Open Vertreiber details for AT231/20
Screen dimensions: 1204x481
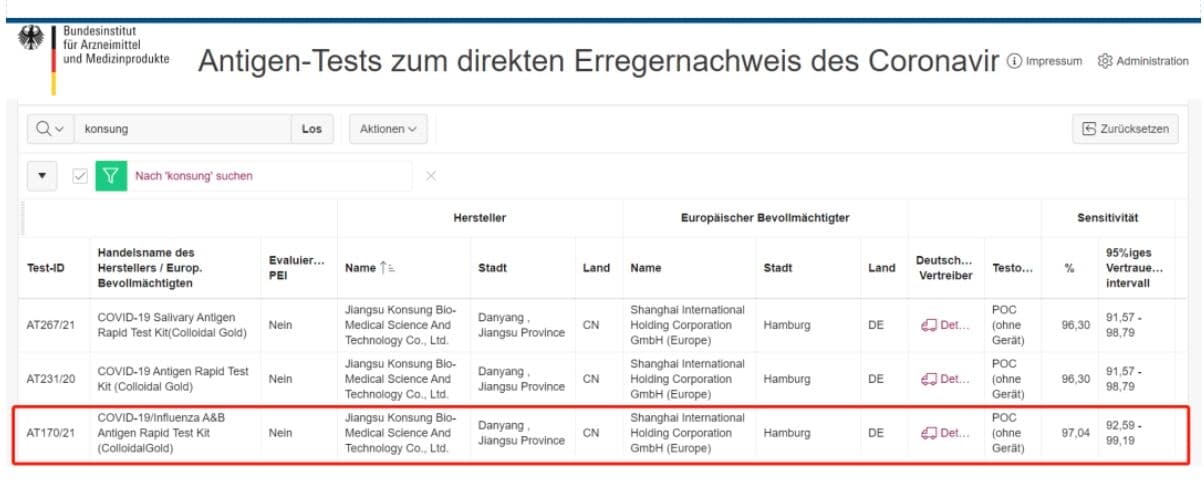pyautogui.click(x=944, y=379)
